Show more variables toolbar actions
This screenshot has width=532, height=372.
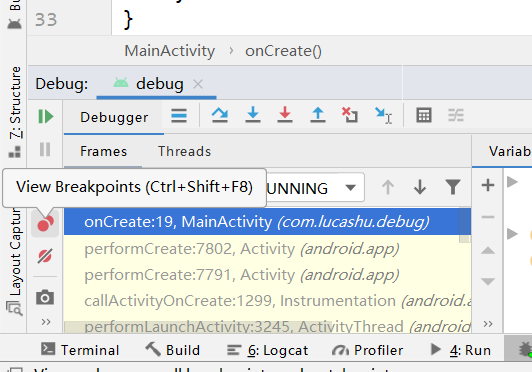coord(488,324)
